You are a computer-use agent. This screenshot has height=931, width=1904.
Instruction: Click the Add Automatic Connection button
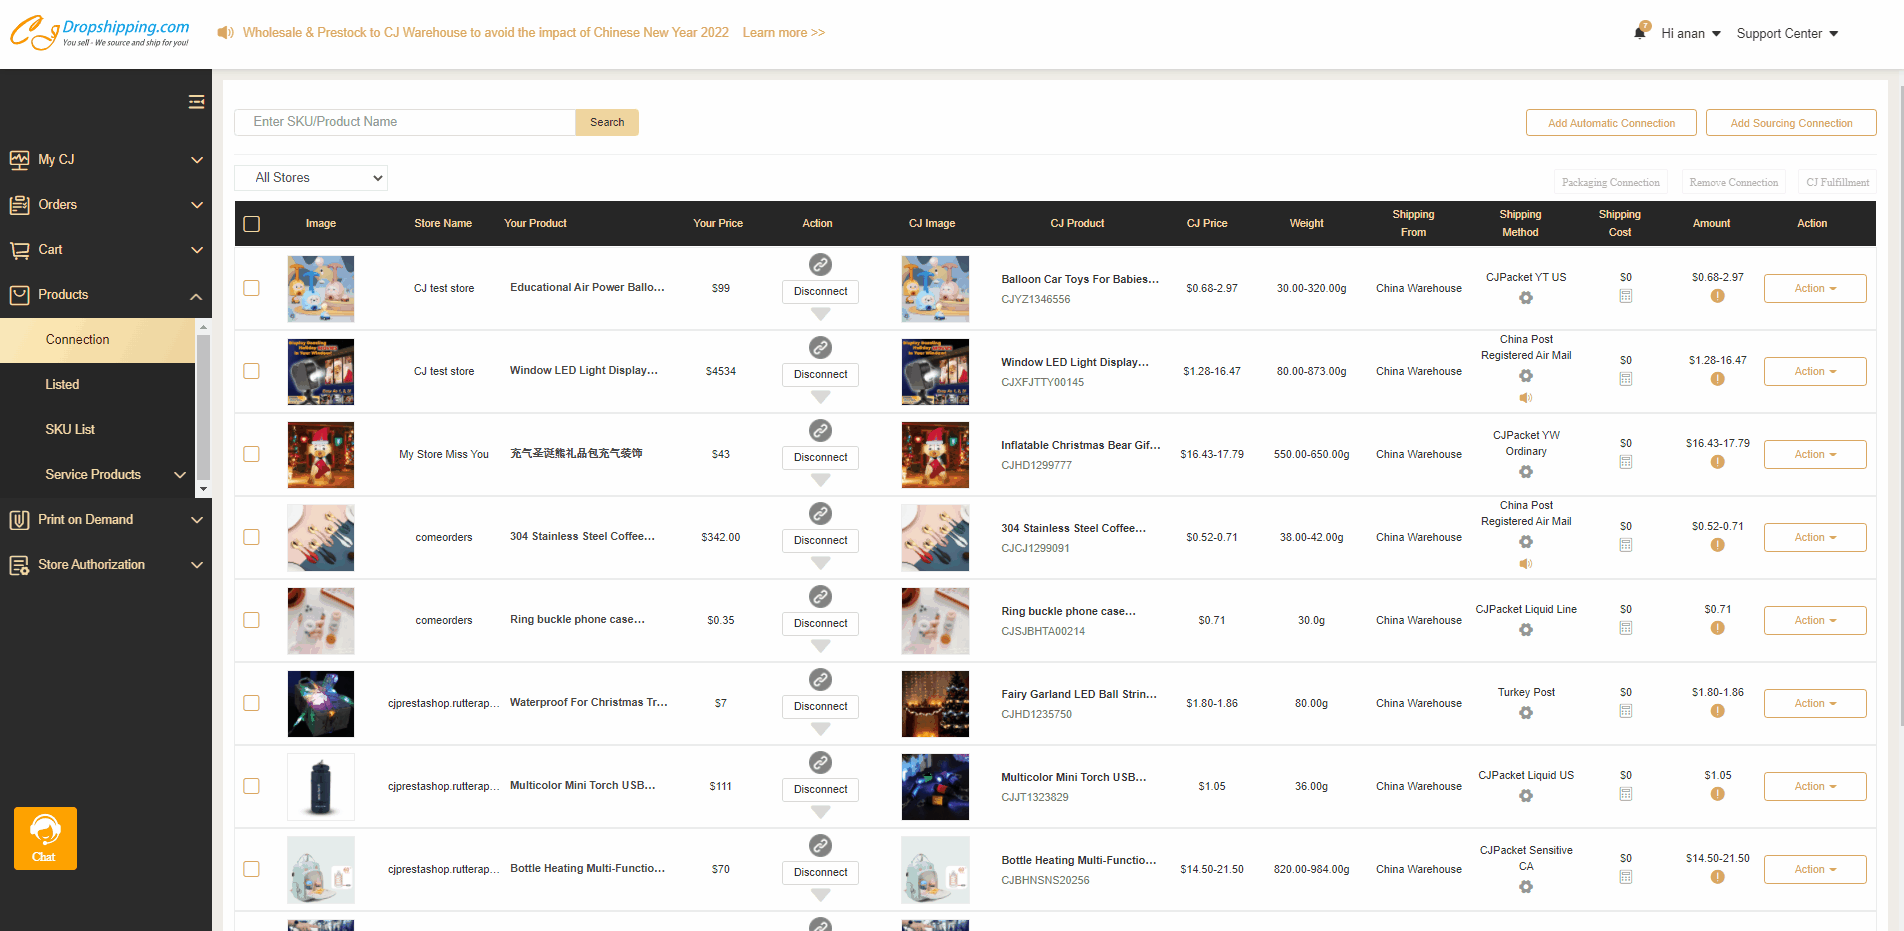click(x=1610, y=123)
